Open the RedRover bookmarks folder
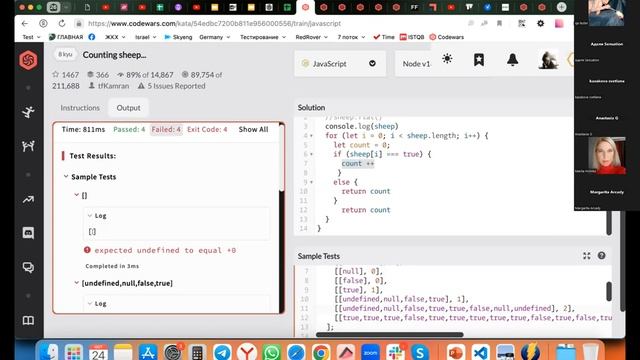The height and width of the screenshot is (360, 640). [x=312, y=37]
